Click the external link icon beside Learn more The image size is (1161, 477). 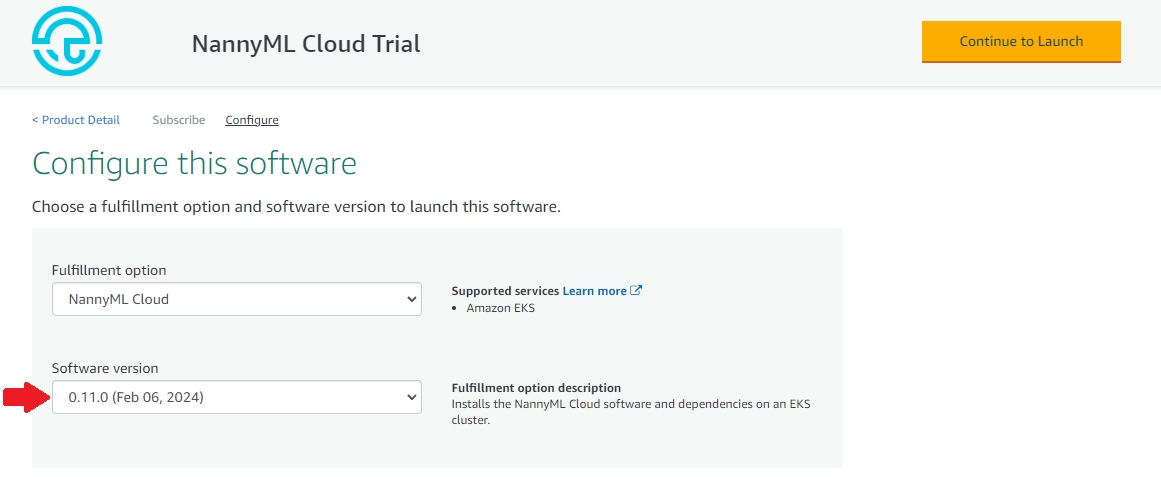pyautogui.click(x=636, y=291)
